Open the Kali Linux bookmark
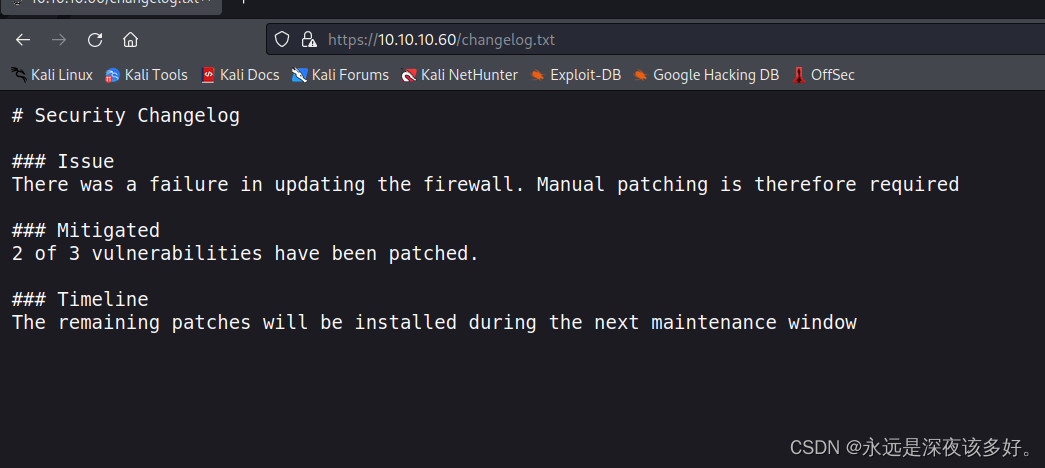 click(52, 75)
